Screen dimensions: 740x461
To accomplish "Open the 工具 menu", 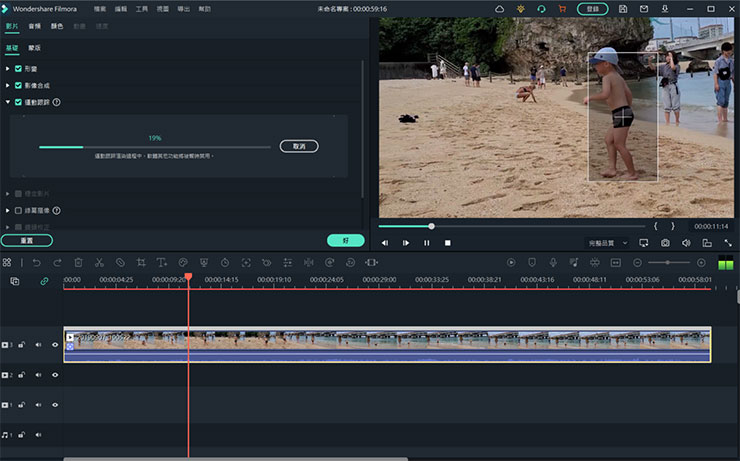I will pyautogui.click(x=141, y=8).
